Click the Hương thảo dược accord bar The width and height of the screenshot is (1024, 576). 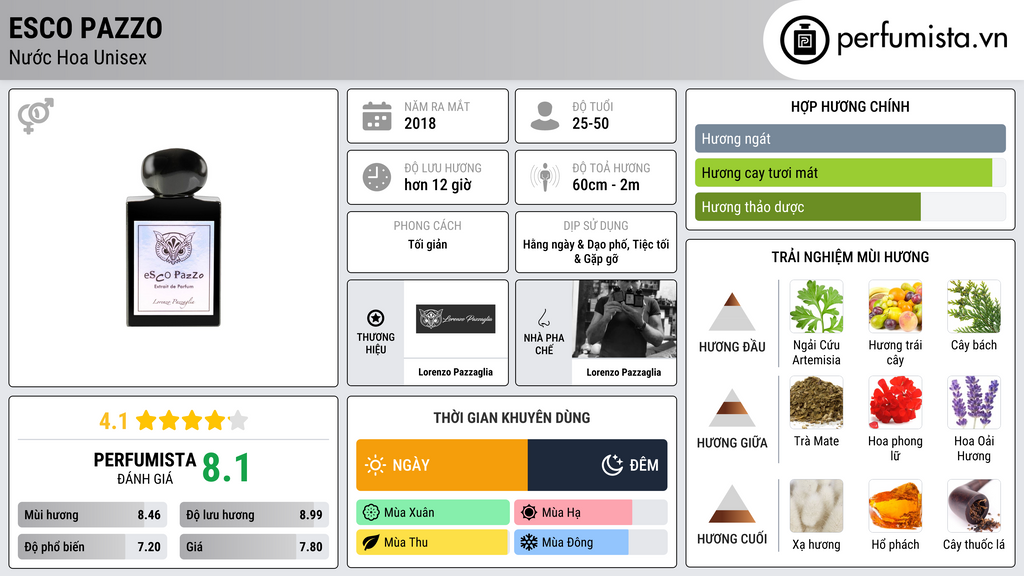850,207
